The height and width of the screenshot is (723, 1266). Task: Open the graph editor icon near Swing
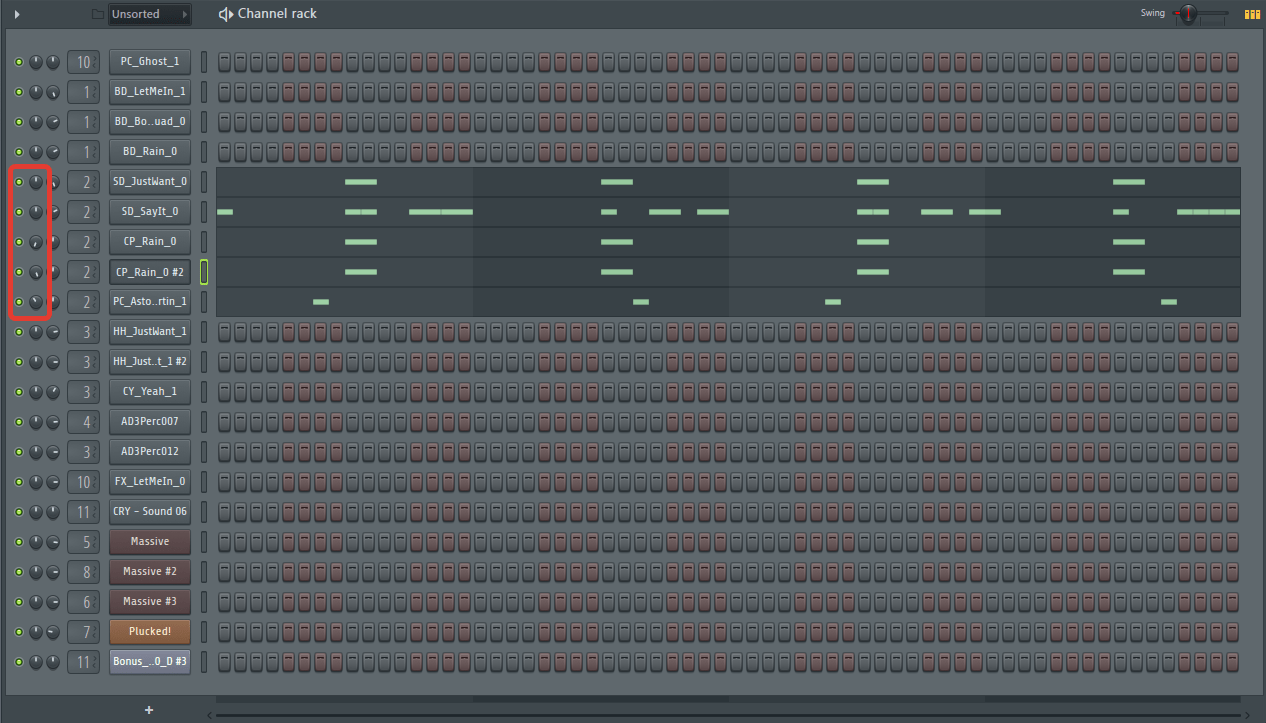[1251, 14]
